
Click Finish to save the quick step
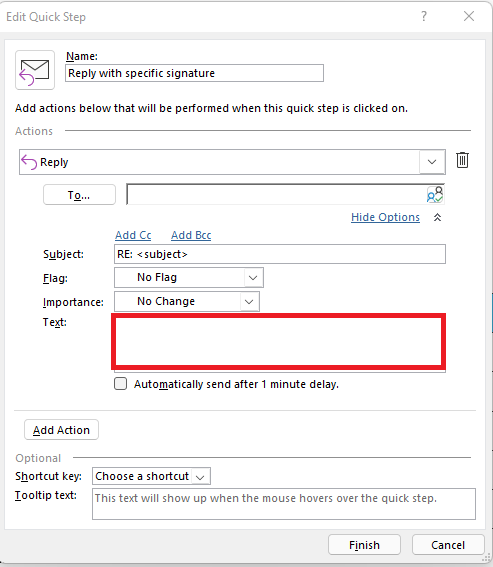[x=364, y=545]
